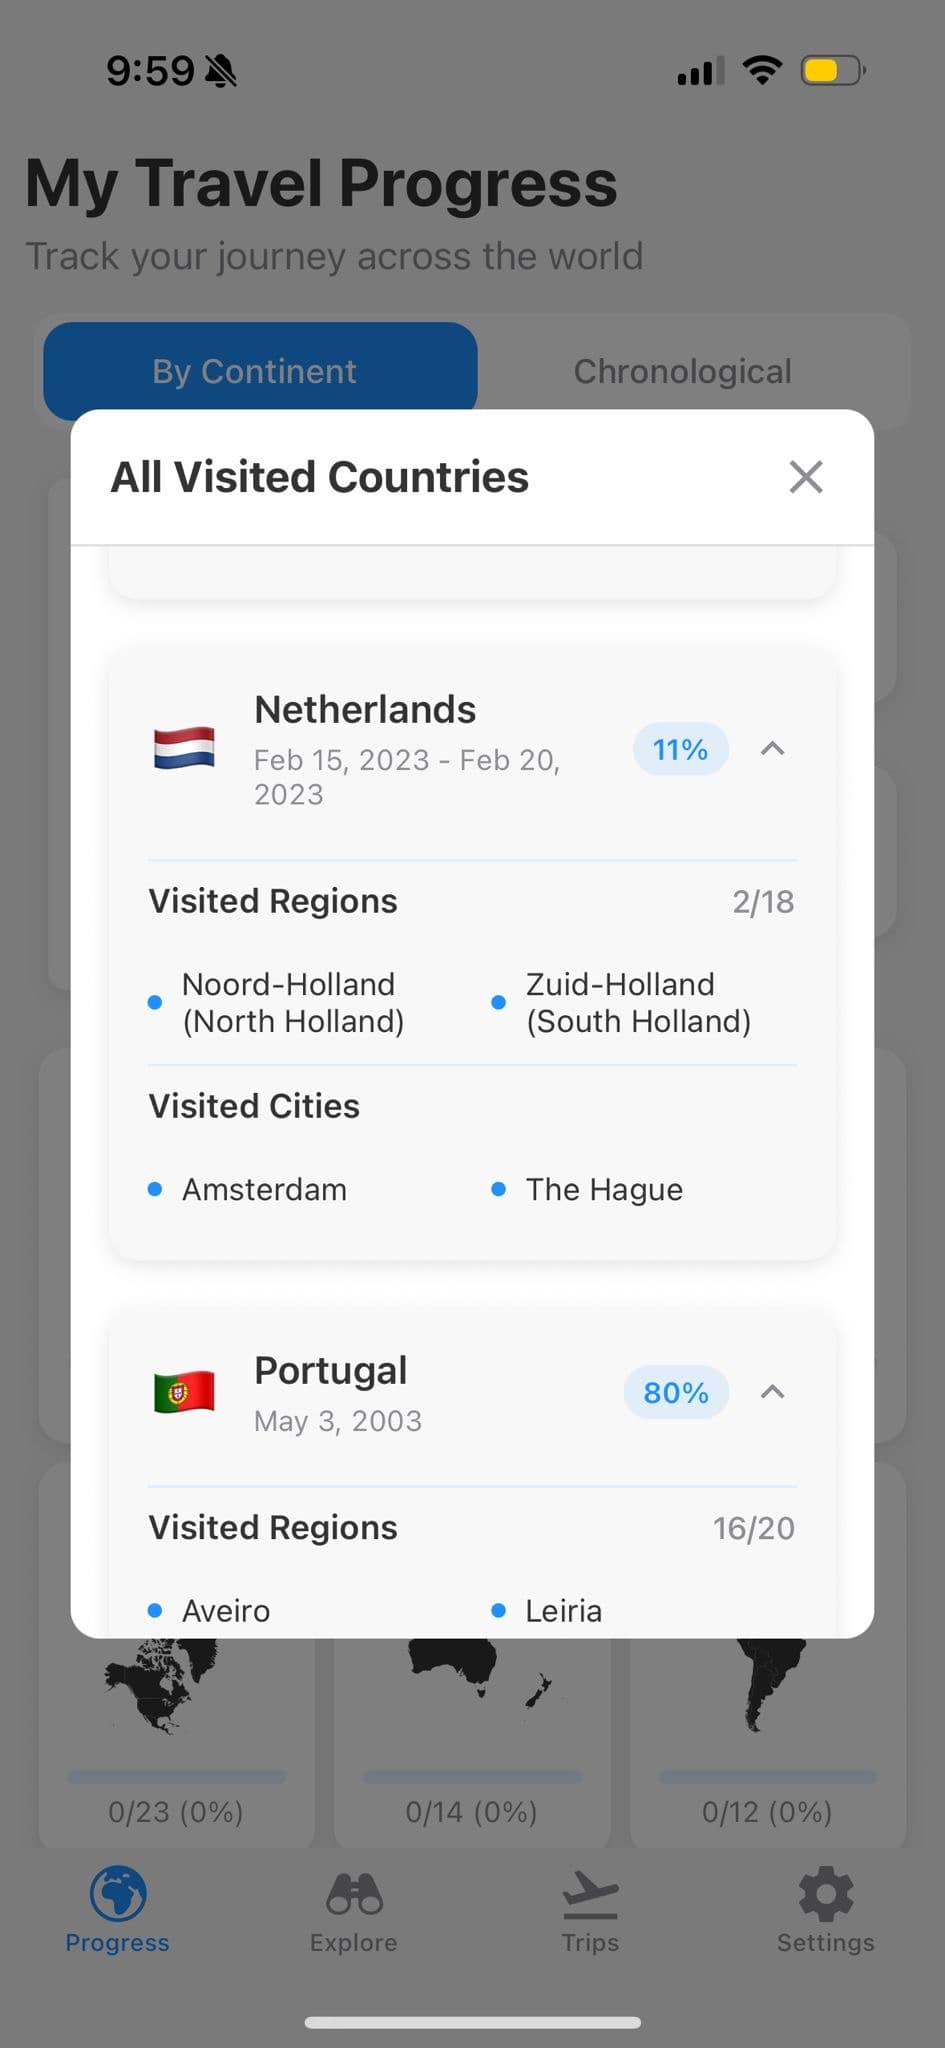Open the Explore binoculars icon
945x2048 pixels.
[x=354, y=1893]
